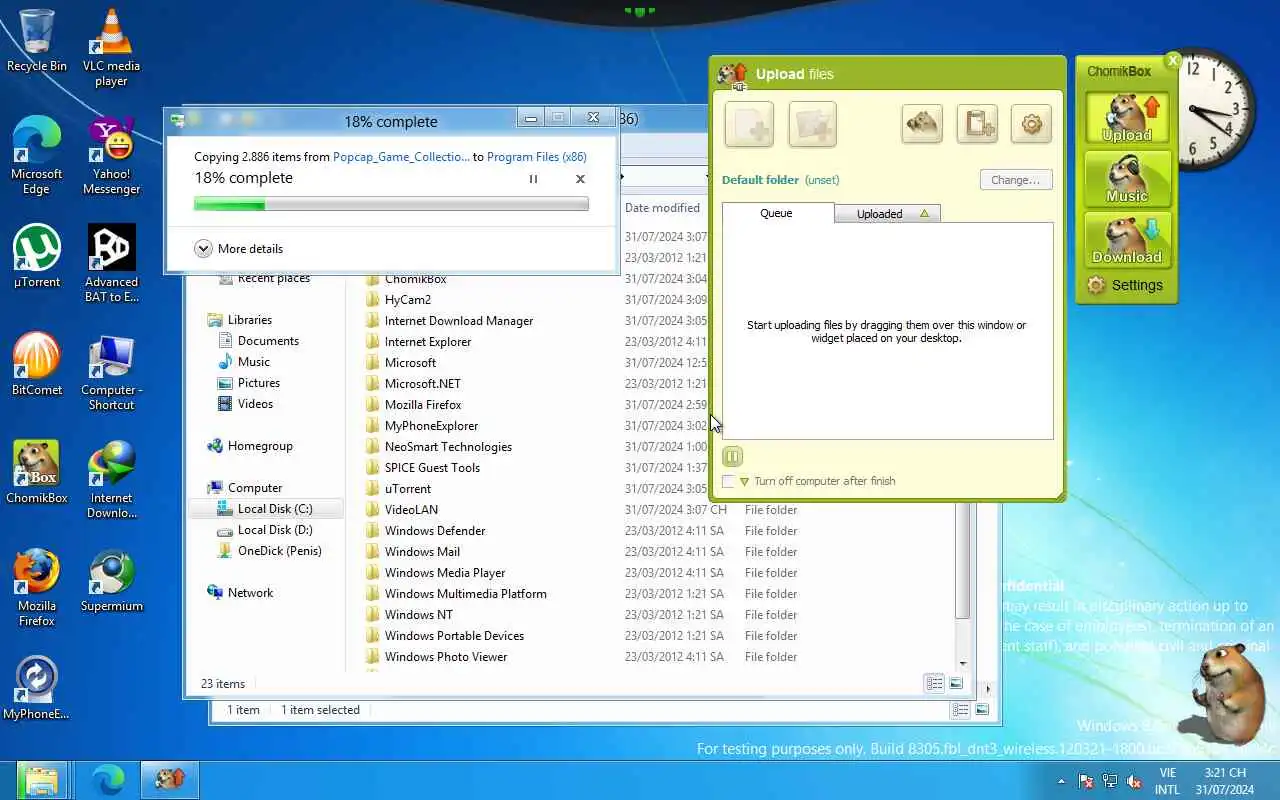Select the VideoLAN folder
This screenshot has height=800, width=1280.
(401, 510)
